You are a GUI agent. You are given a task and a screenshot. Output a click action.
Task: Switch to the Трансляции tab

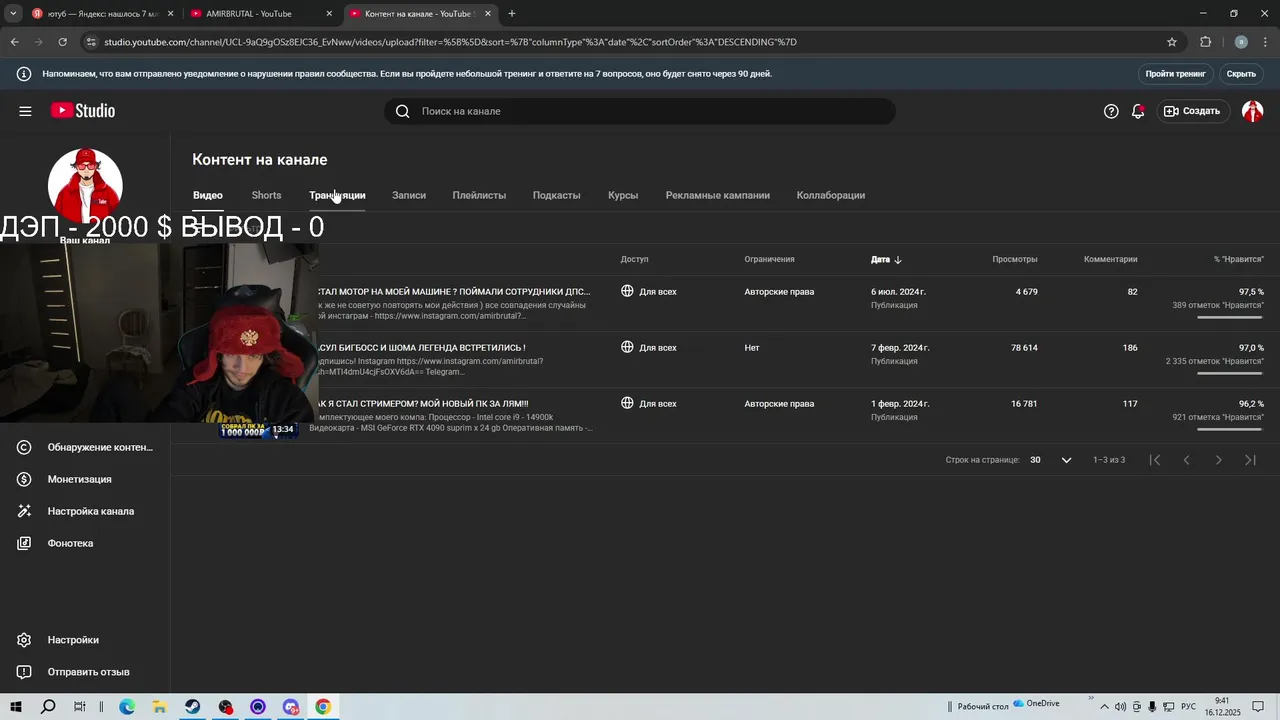[x=337, y=195]
